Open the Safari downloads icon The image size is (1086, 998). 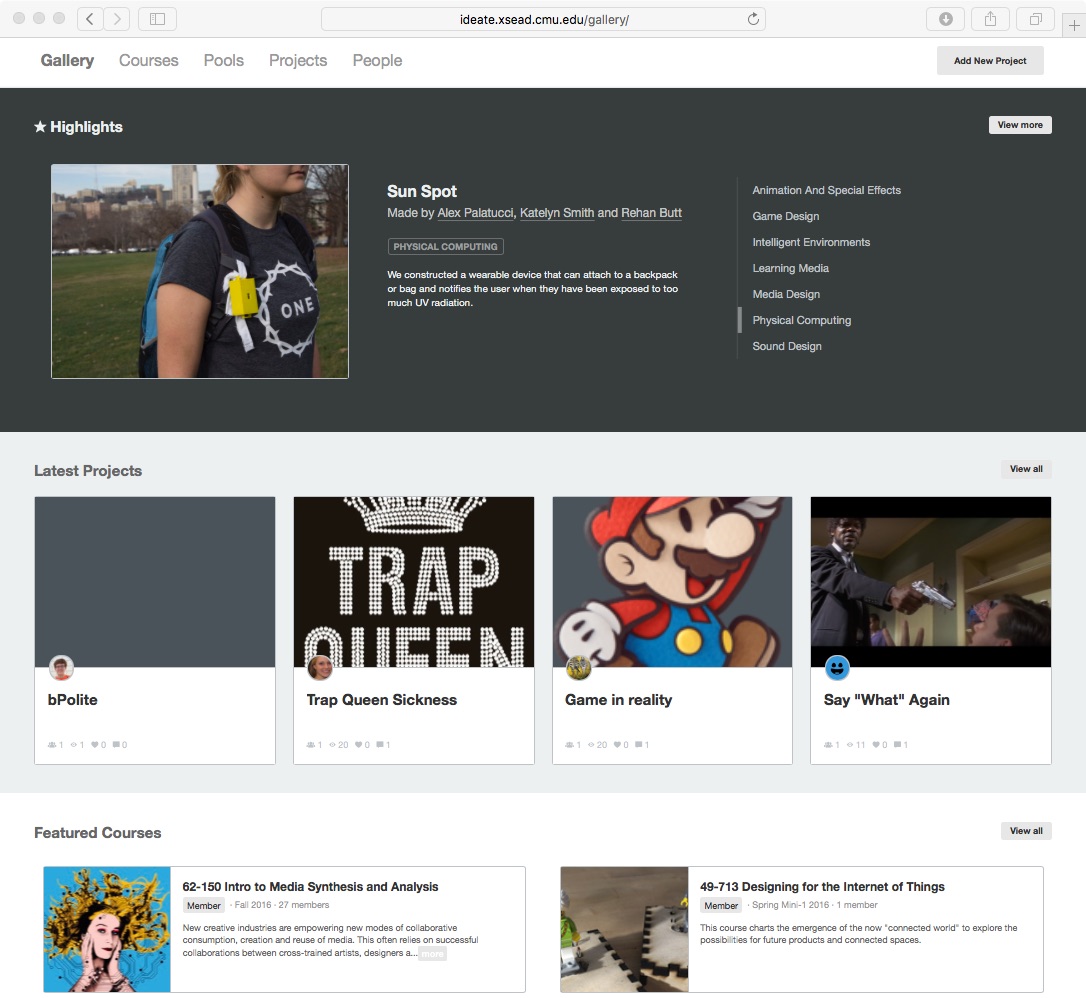pyautogui.click(x=945, y=19)
